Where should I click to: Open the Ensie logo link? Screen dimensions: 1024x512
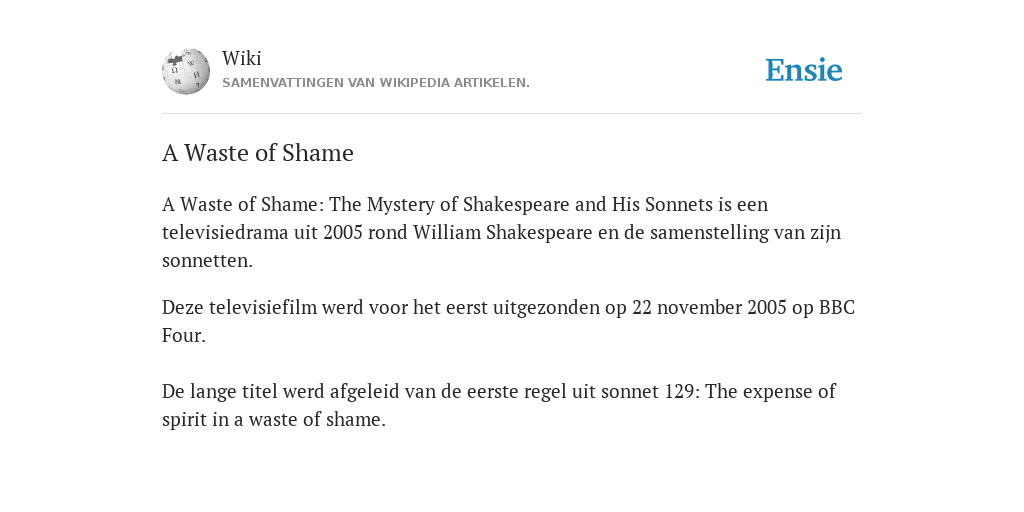coord(803,70)
